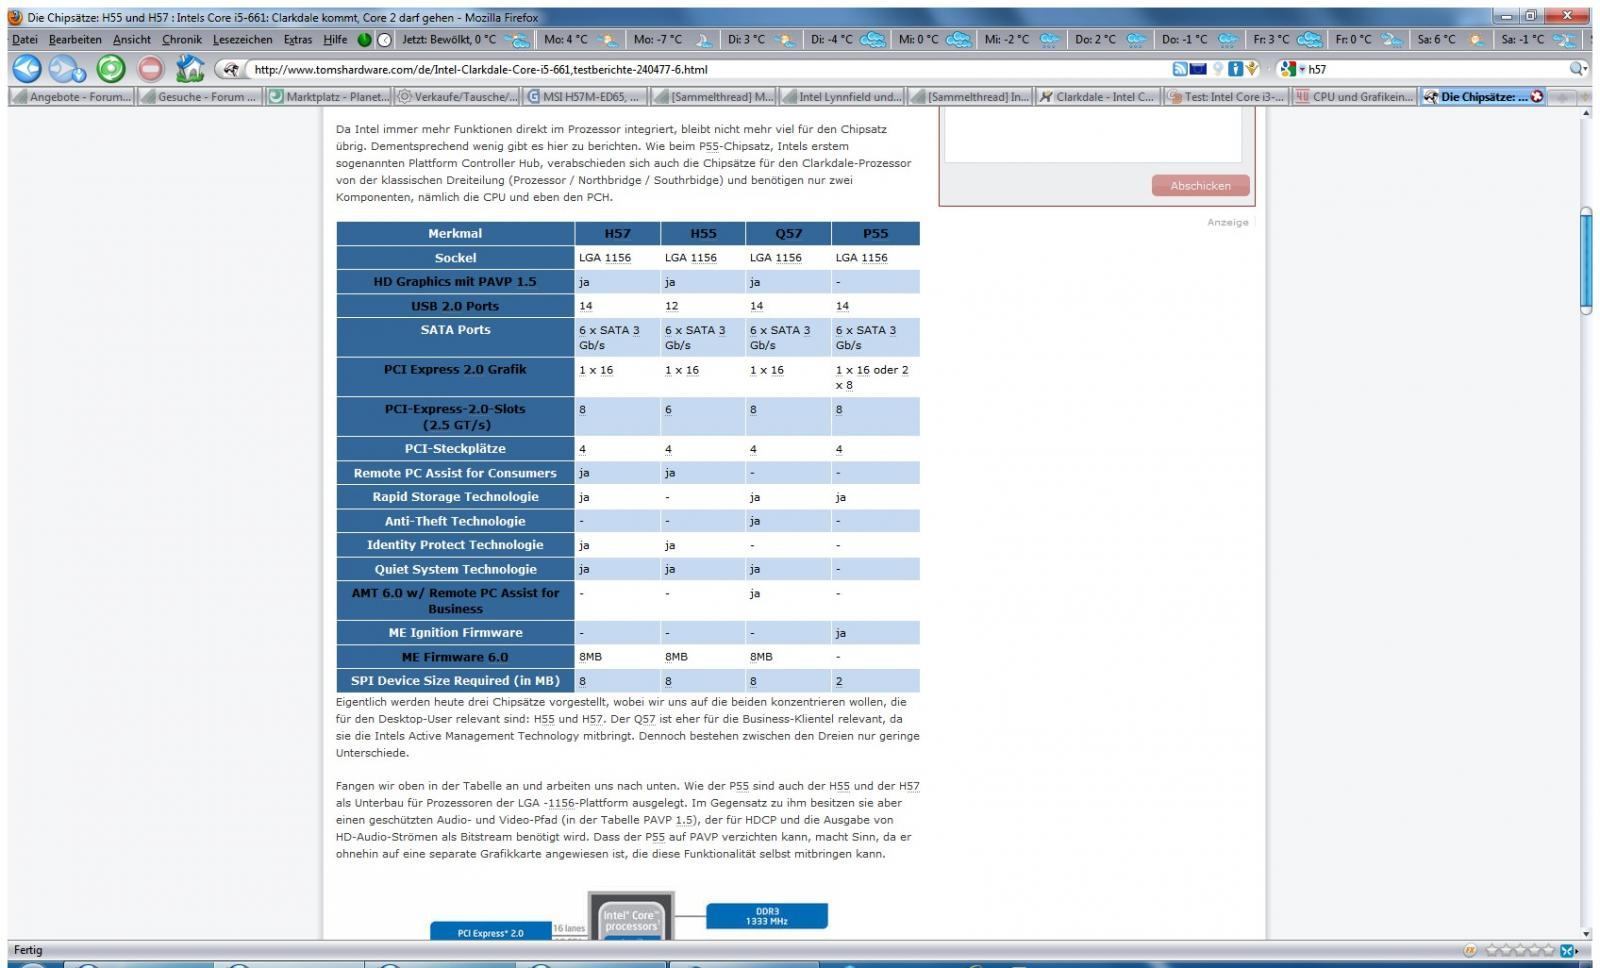Open the home page via house icon

(189, 68)
